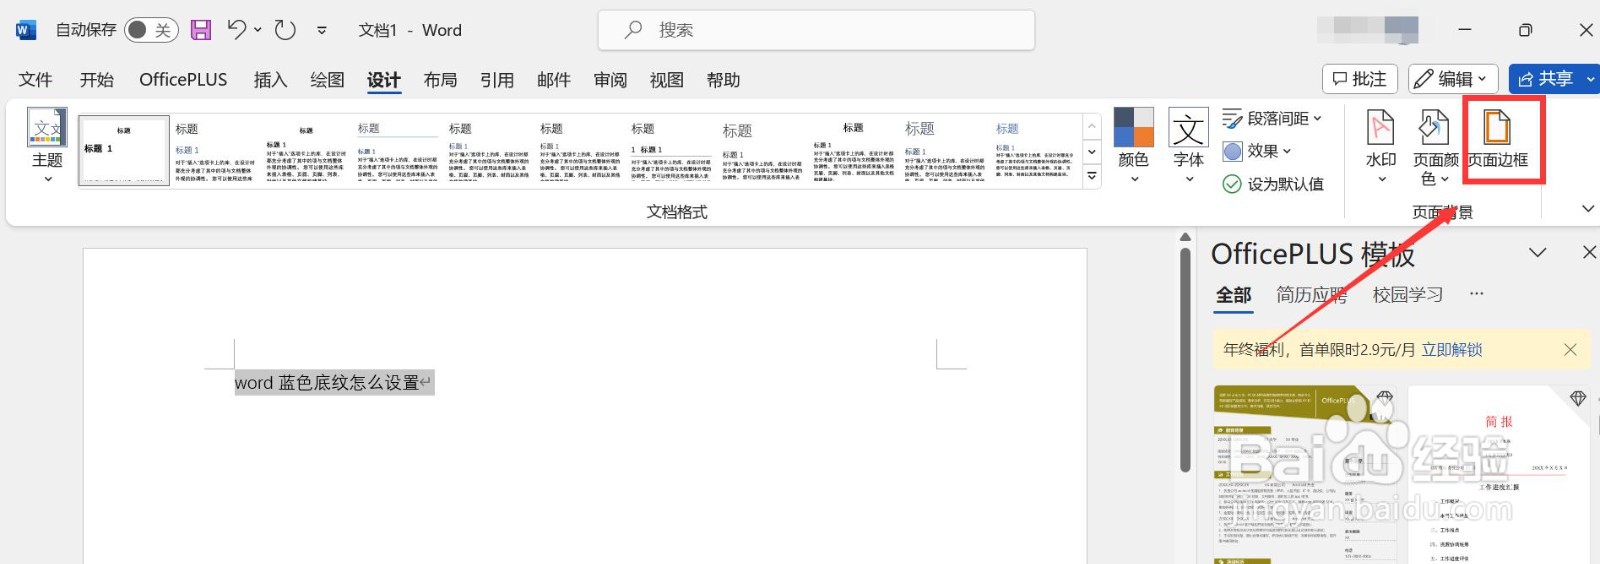Dismiss the 年终福利 promotion banner
The width and height of the screenshot is (1600, 564).
point(1570,350)
